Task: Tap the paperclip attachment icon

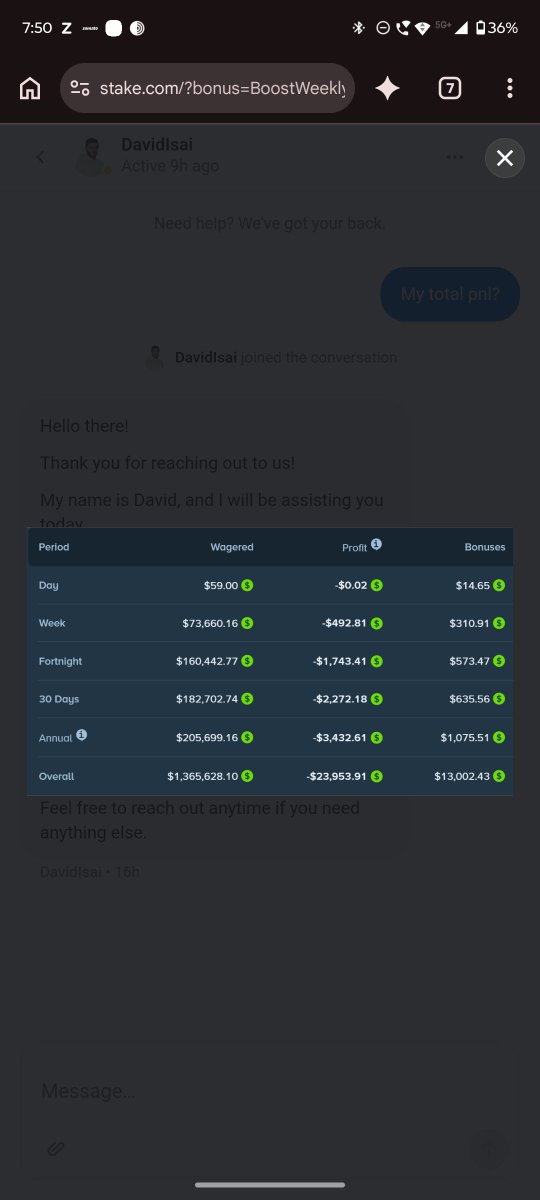Action: tap(56, 1148)
